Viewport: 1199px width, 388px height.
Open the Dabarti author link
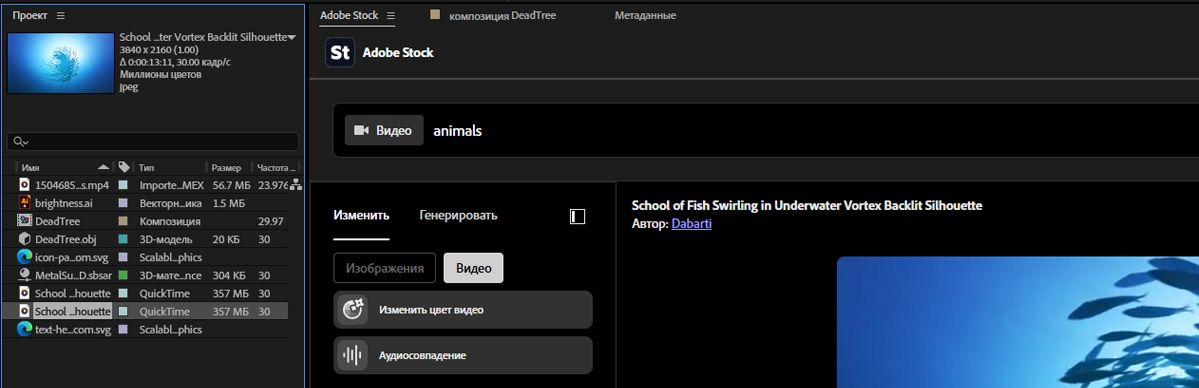tap(691, 224)
